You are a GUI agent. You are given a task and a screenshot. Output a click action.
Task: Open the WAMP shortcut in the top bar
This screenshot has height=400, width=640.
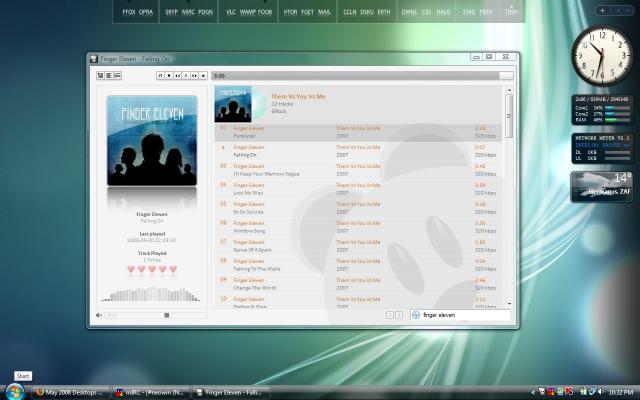tap(247, 12)
